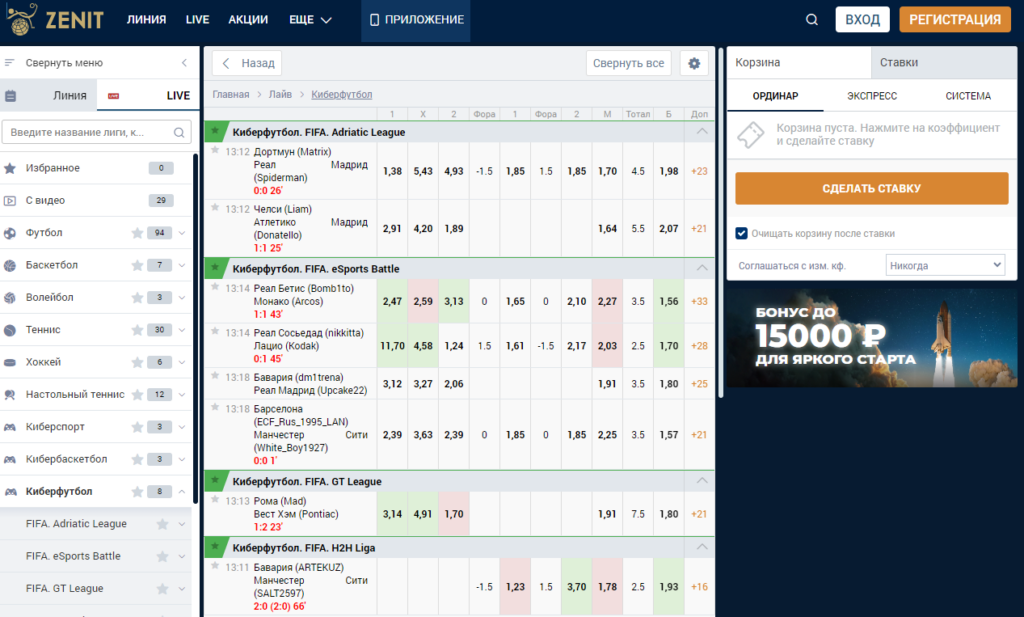
Task: Toggle green star of H2H Liga header
Action: (x=215, y=547)
